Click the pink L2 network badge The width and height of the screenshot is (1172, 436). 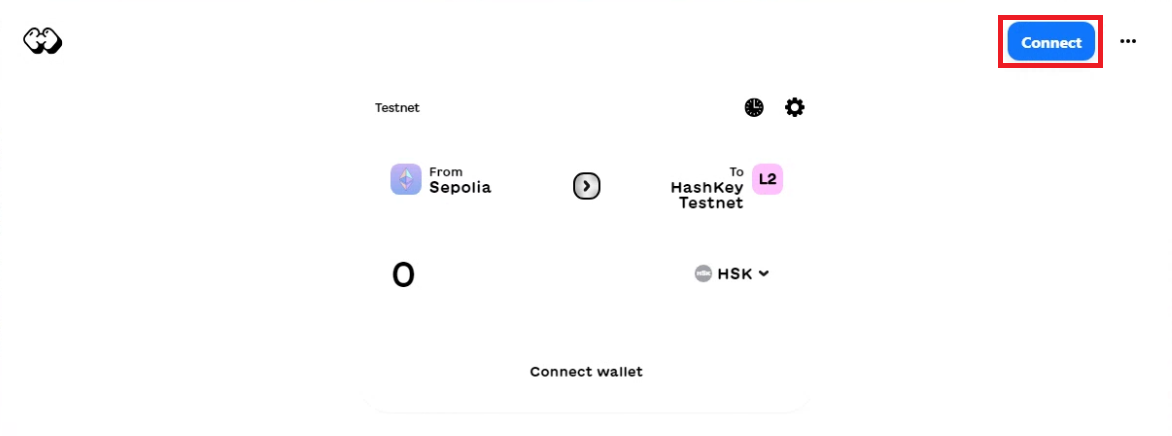coord(767,179)
